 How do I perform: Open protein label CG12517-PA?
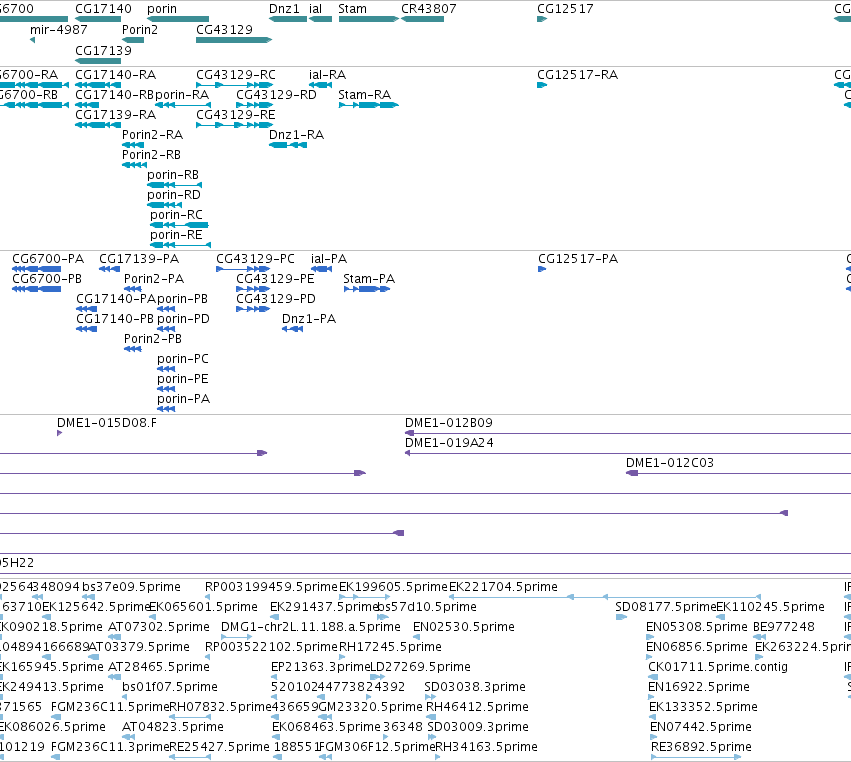tap(578, 258)
